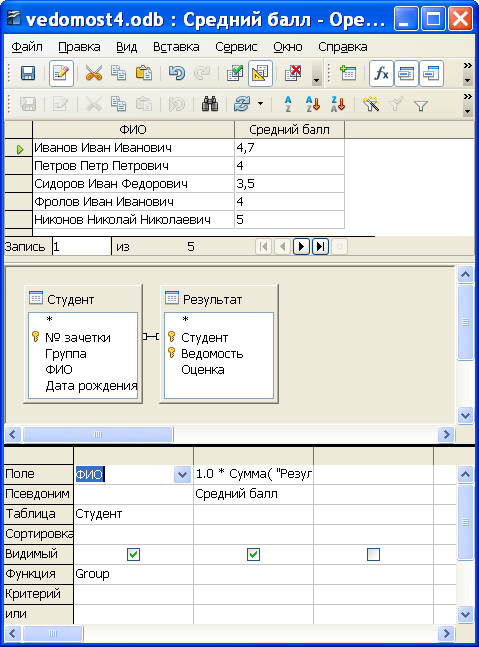The image size is (479, 647).
Task: Click the field cell with 1.0 * Сумма formula
Action: (x=253, y=474)
